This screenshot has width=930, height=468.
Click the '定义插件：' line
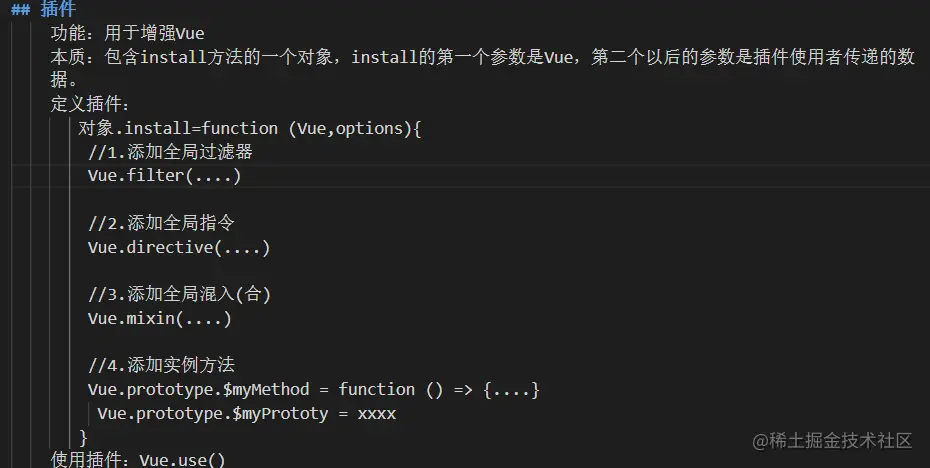91,104
